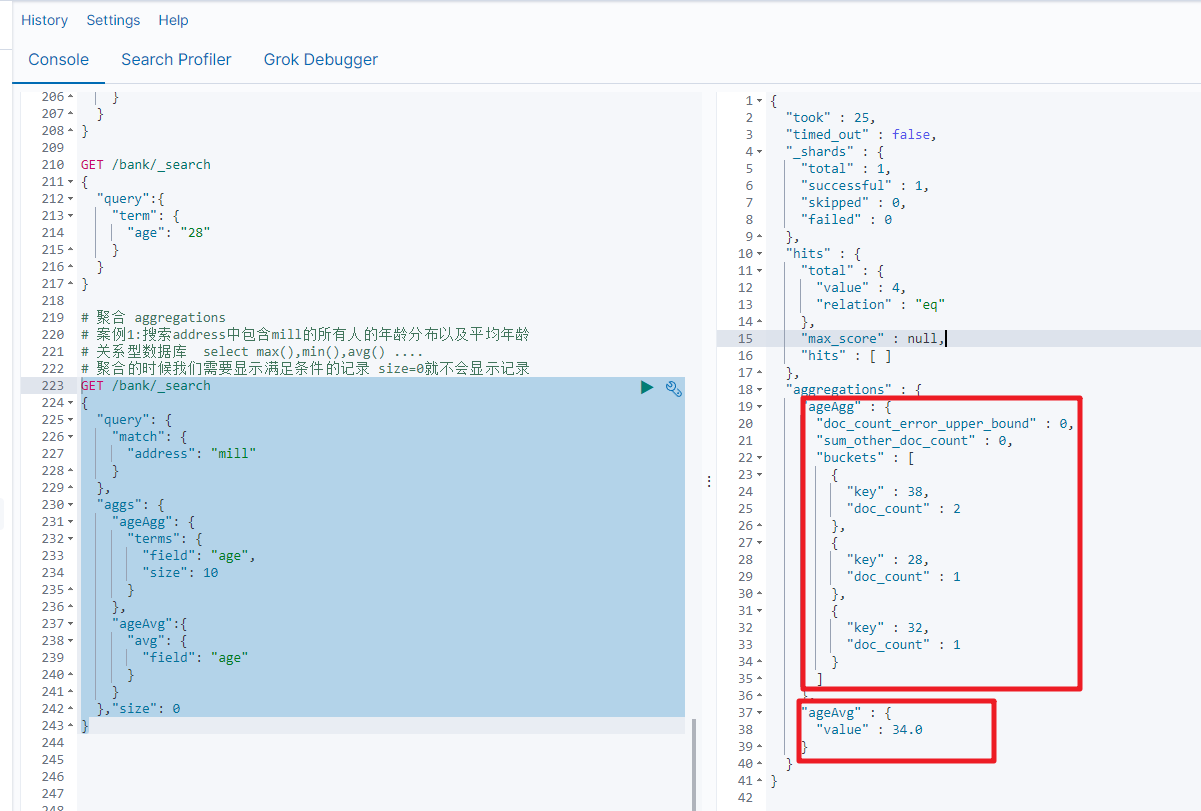The image size is (1201, 811).
Task: Switch to the Search Profiler tab
Action: [x=176, y=60]
